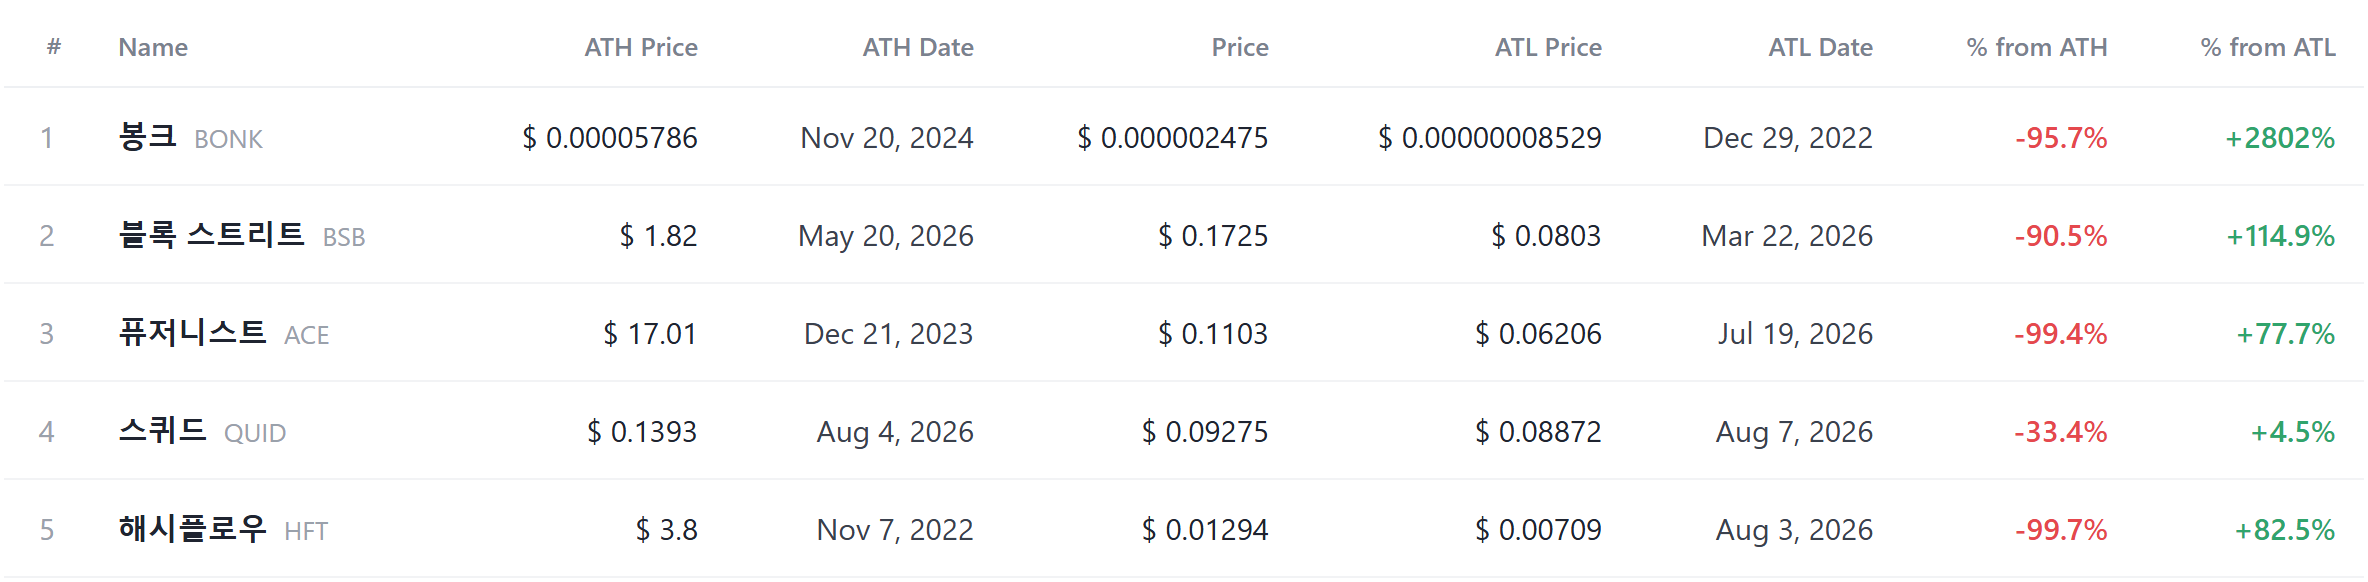This screenshot has width=2368, height=582.
Task: Sort by ATH Date column header
Action: pos(918,47)
